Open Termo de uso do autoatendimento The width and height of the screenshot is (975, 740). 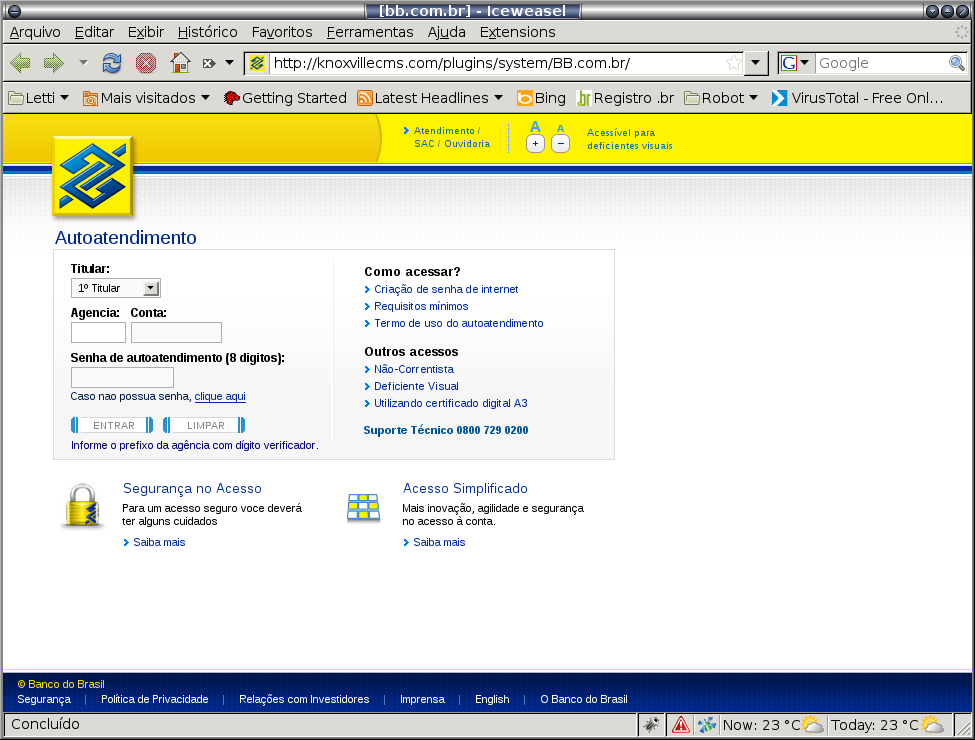pos(458,323)
